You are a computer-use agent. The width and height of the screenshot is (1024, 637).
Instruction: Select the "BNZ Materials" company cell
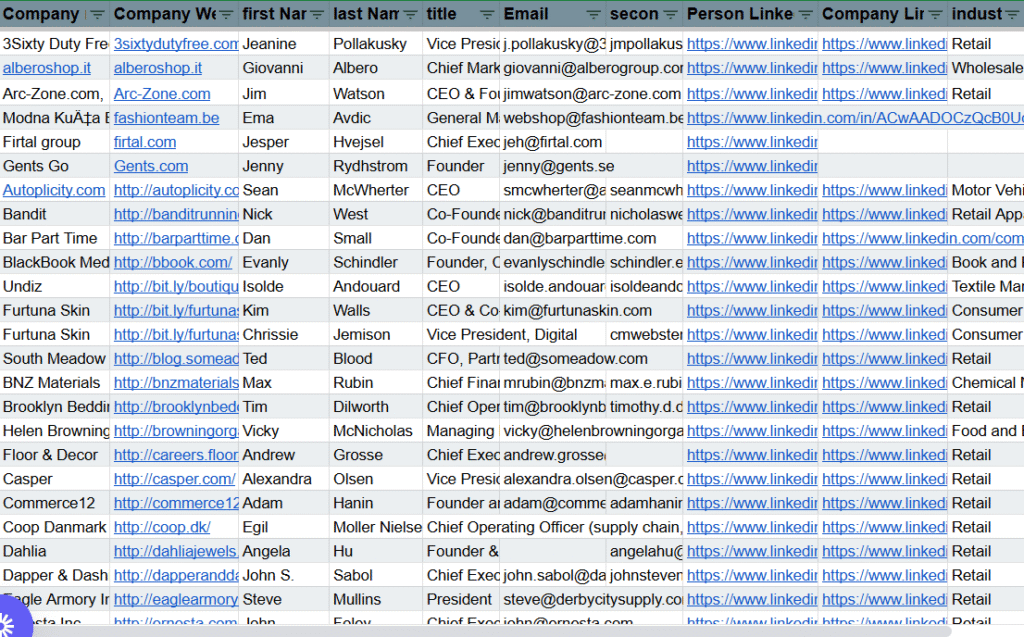(55, 383)
